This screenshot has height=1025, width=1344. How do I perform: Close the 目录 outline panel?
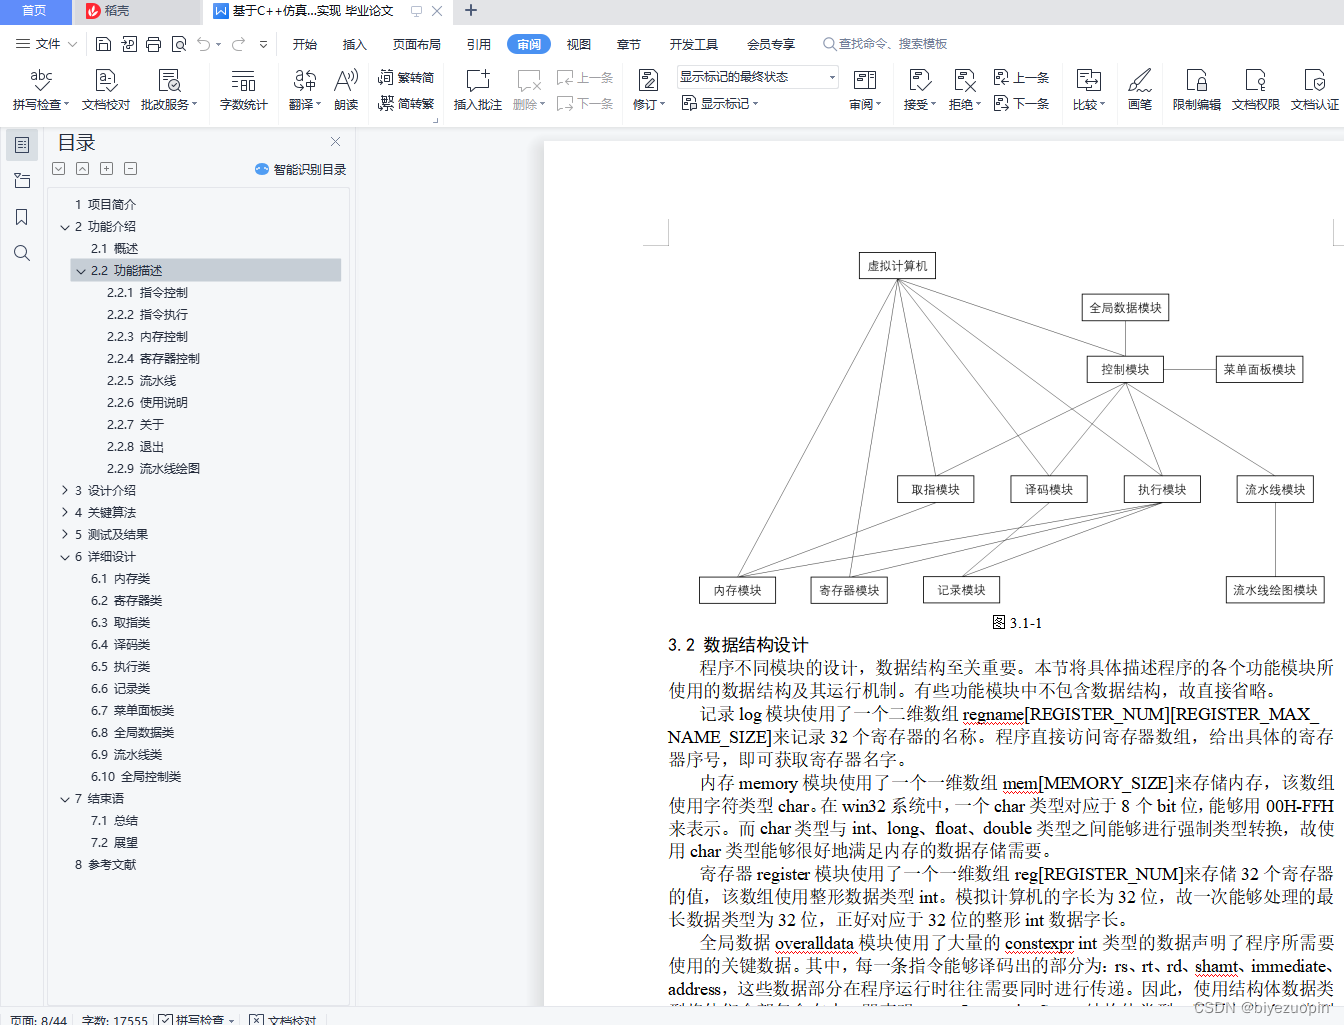pos(336,142)
